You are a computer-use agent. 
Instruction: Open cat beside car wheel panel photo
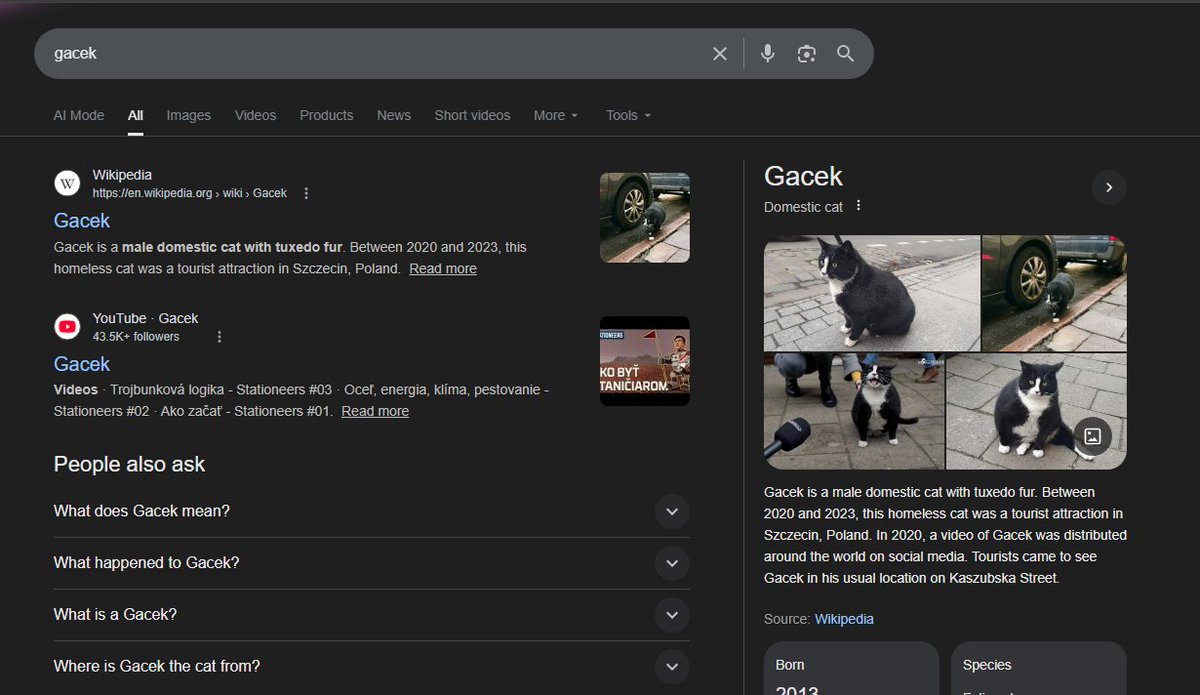[1054, 293]
